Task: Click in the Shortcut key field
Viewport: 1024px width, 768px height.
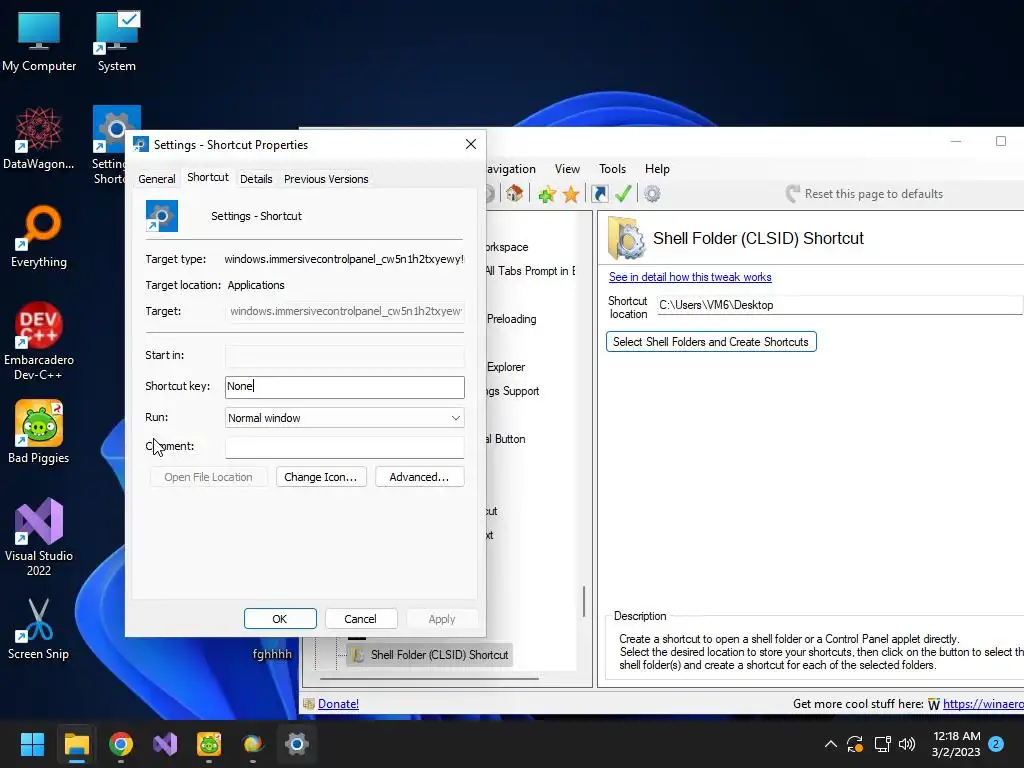Action: pyautogui.click(x=345, y=387)
